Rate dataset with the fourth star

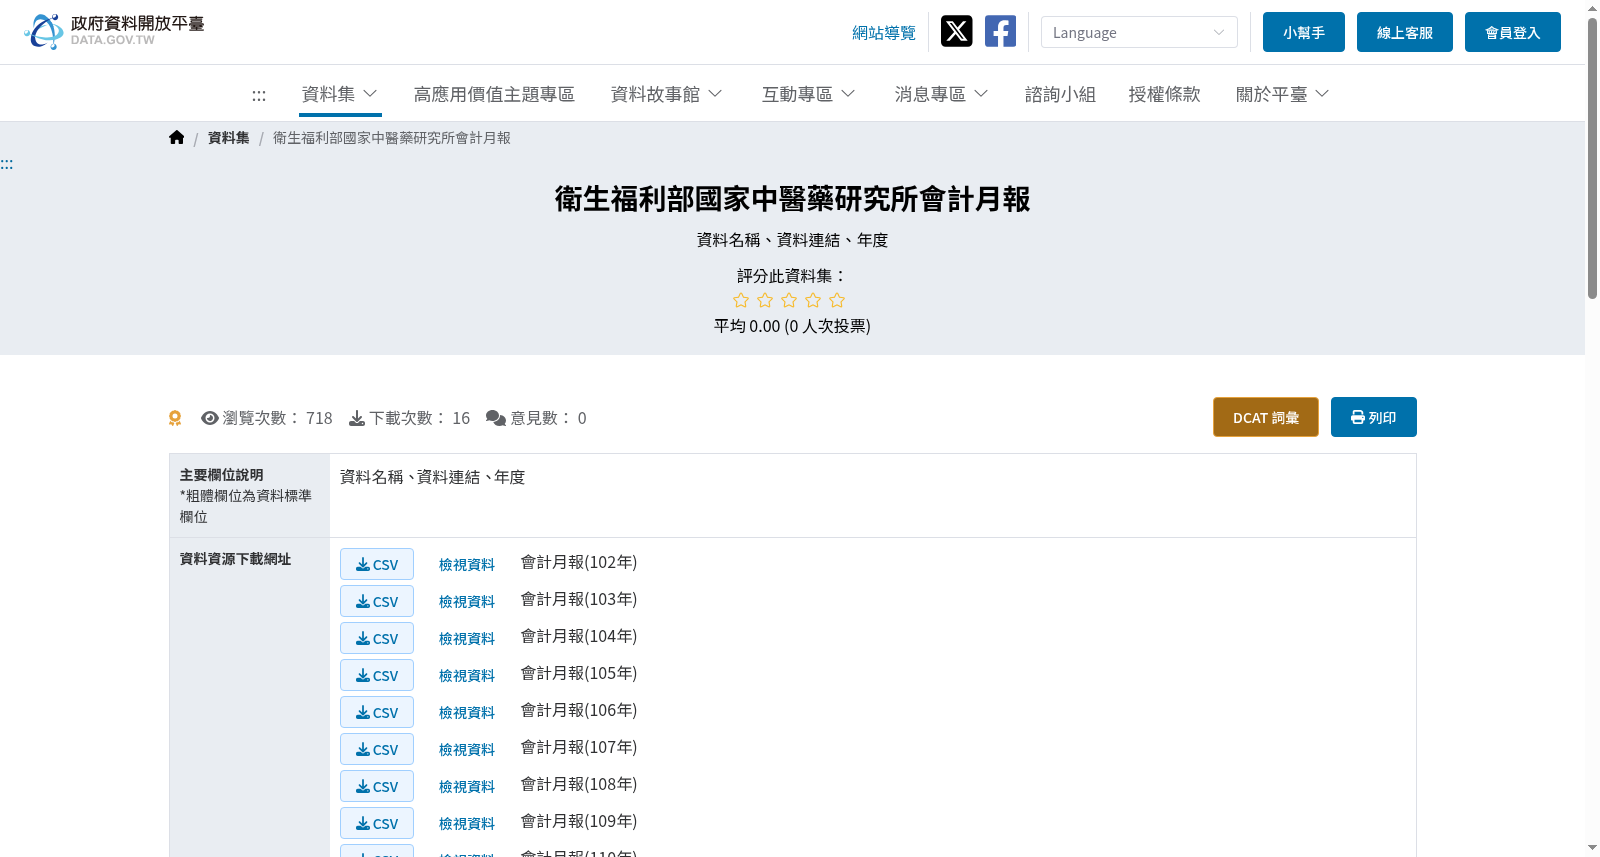(813, 300)
